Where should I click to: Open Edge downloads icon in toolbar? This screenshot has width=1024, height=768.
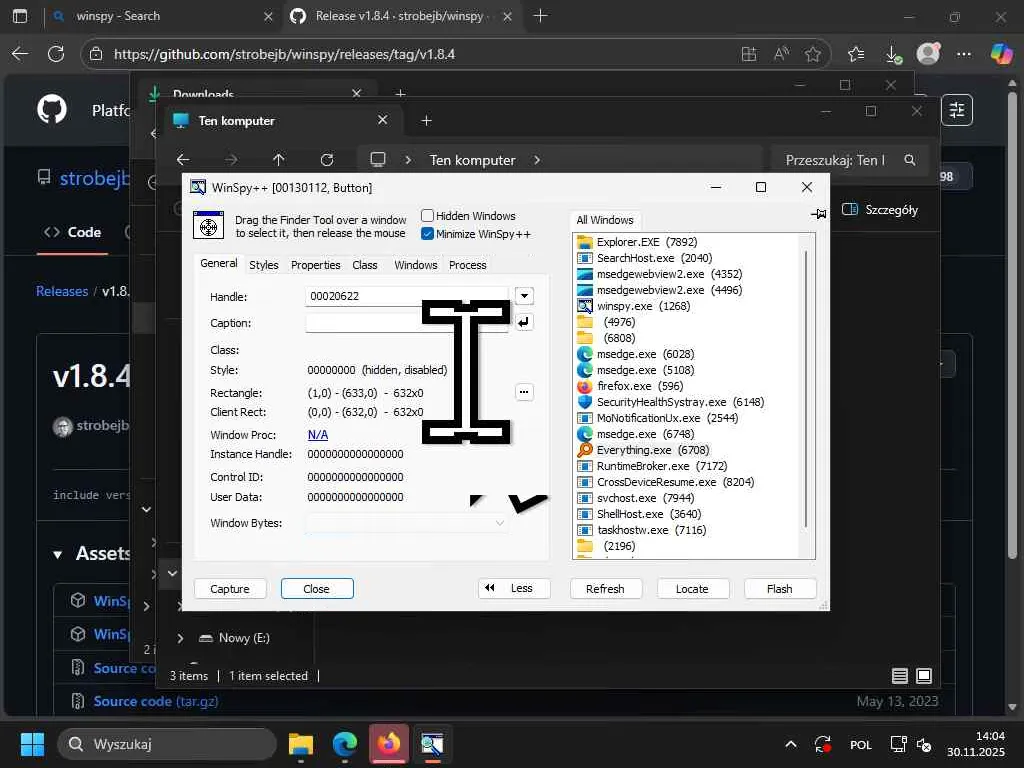pos(893,54)
